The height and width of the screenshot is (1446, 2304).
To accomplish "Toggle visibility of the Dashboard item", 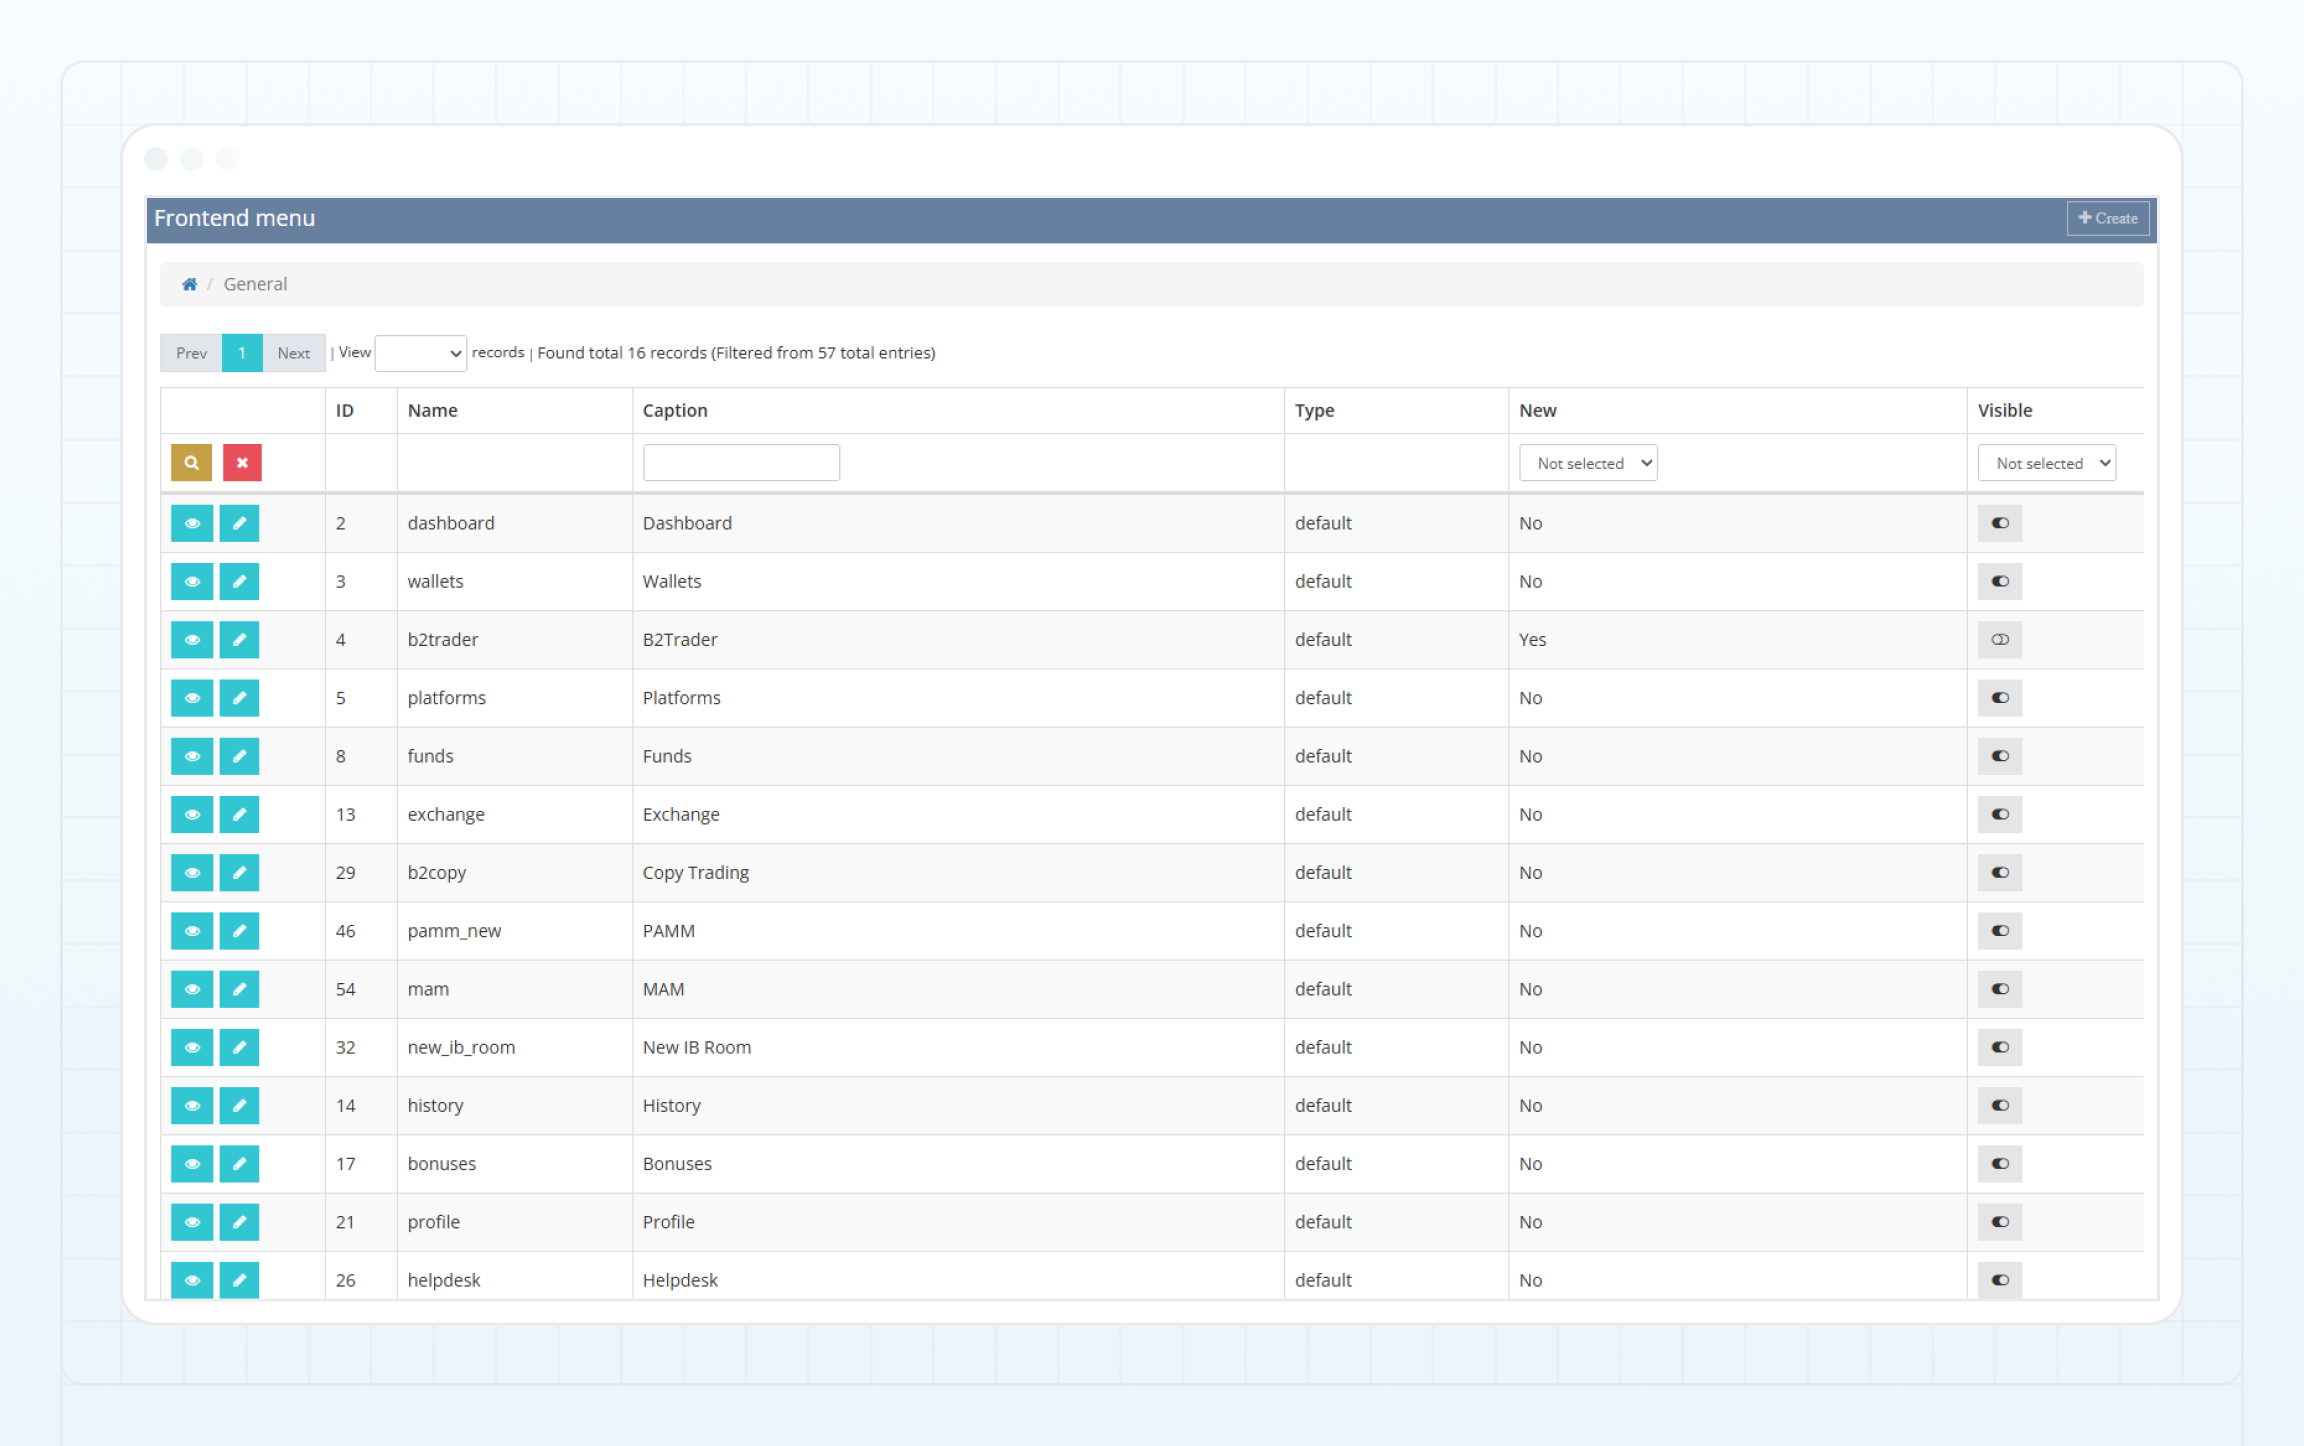I will [1999, 523].
